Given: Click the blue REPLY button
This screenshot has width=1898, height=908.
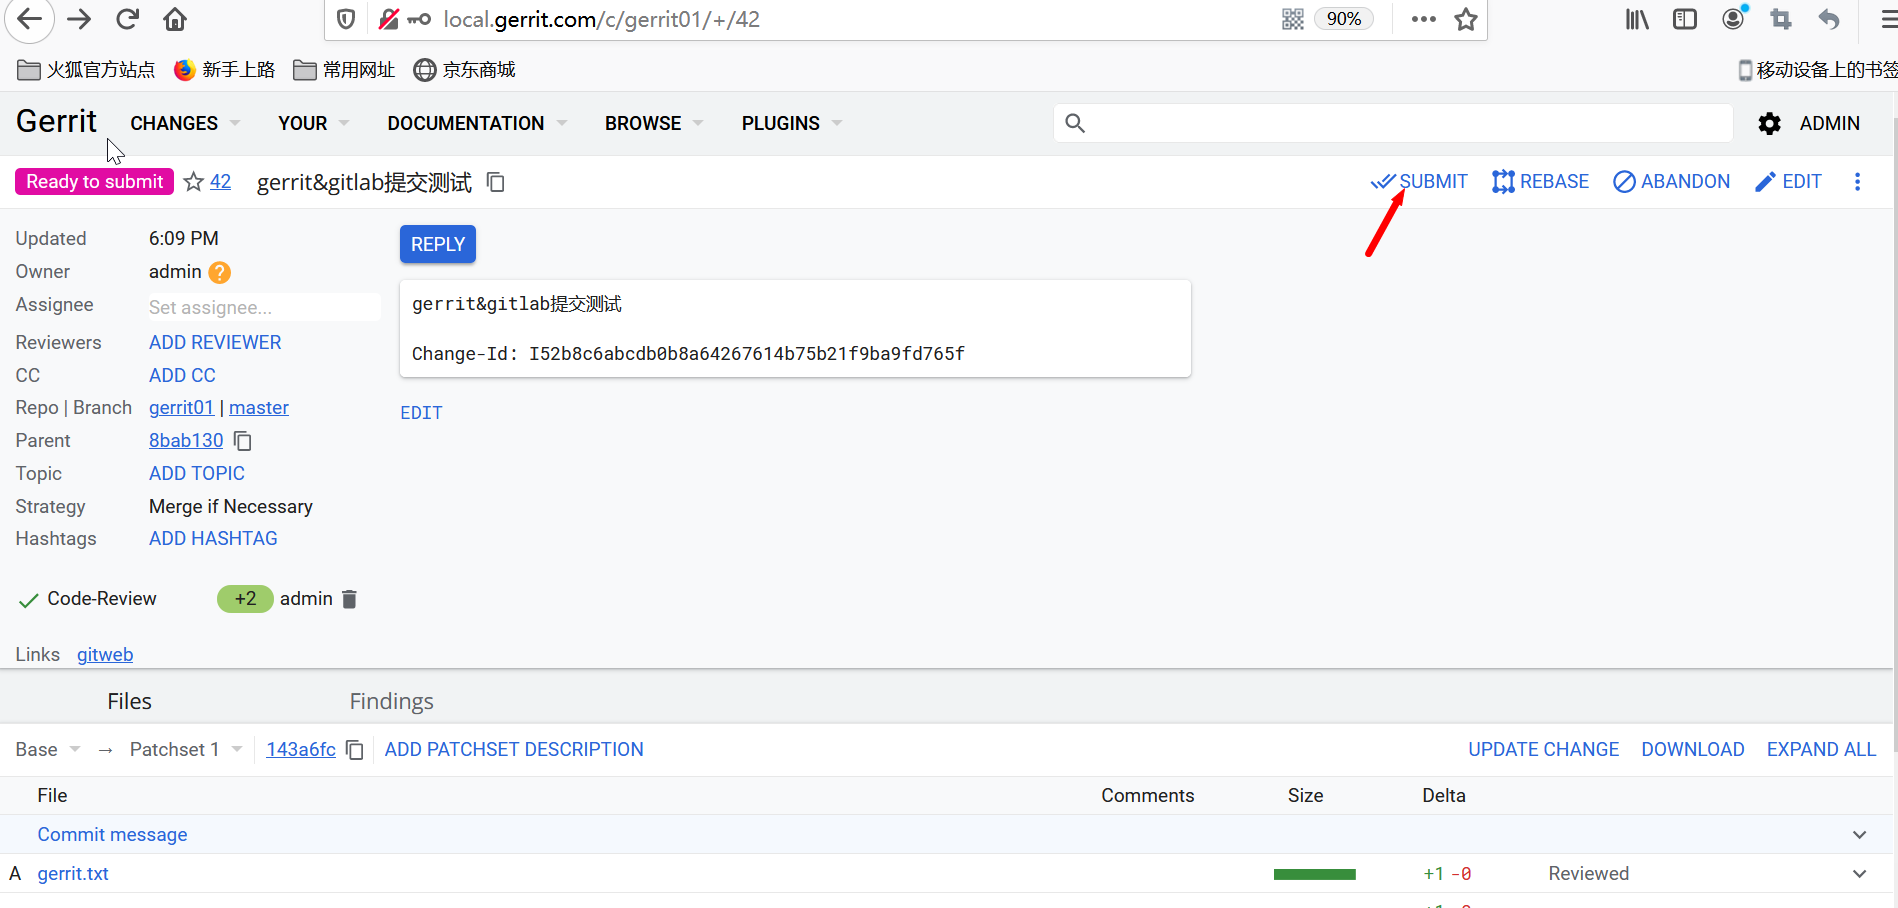Looking at the screenshot, I should tap(438, 244).
